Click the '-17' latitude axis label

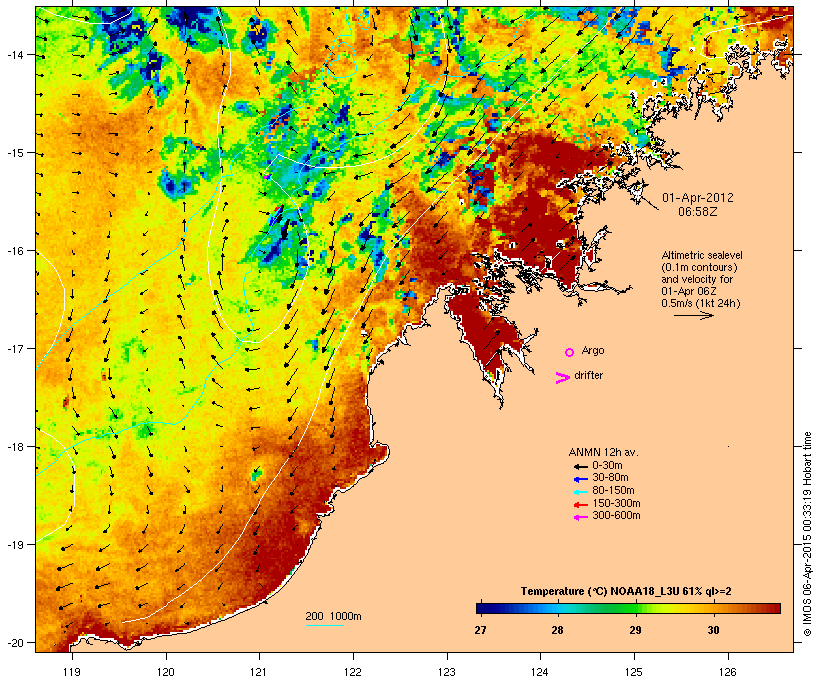click(x=15, y=349)
